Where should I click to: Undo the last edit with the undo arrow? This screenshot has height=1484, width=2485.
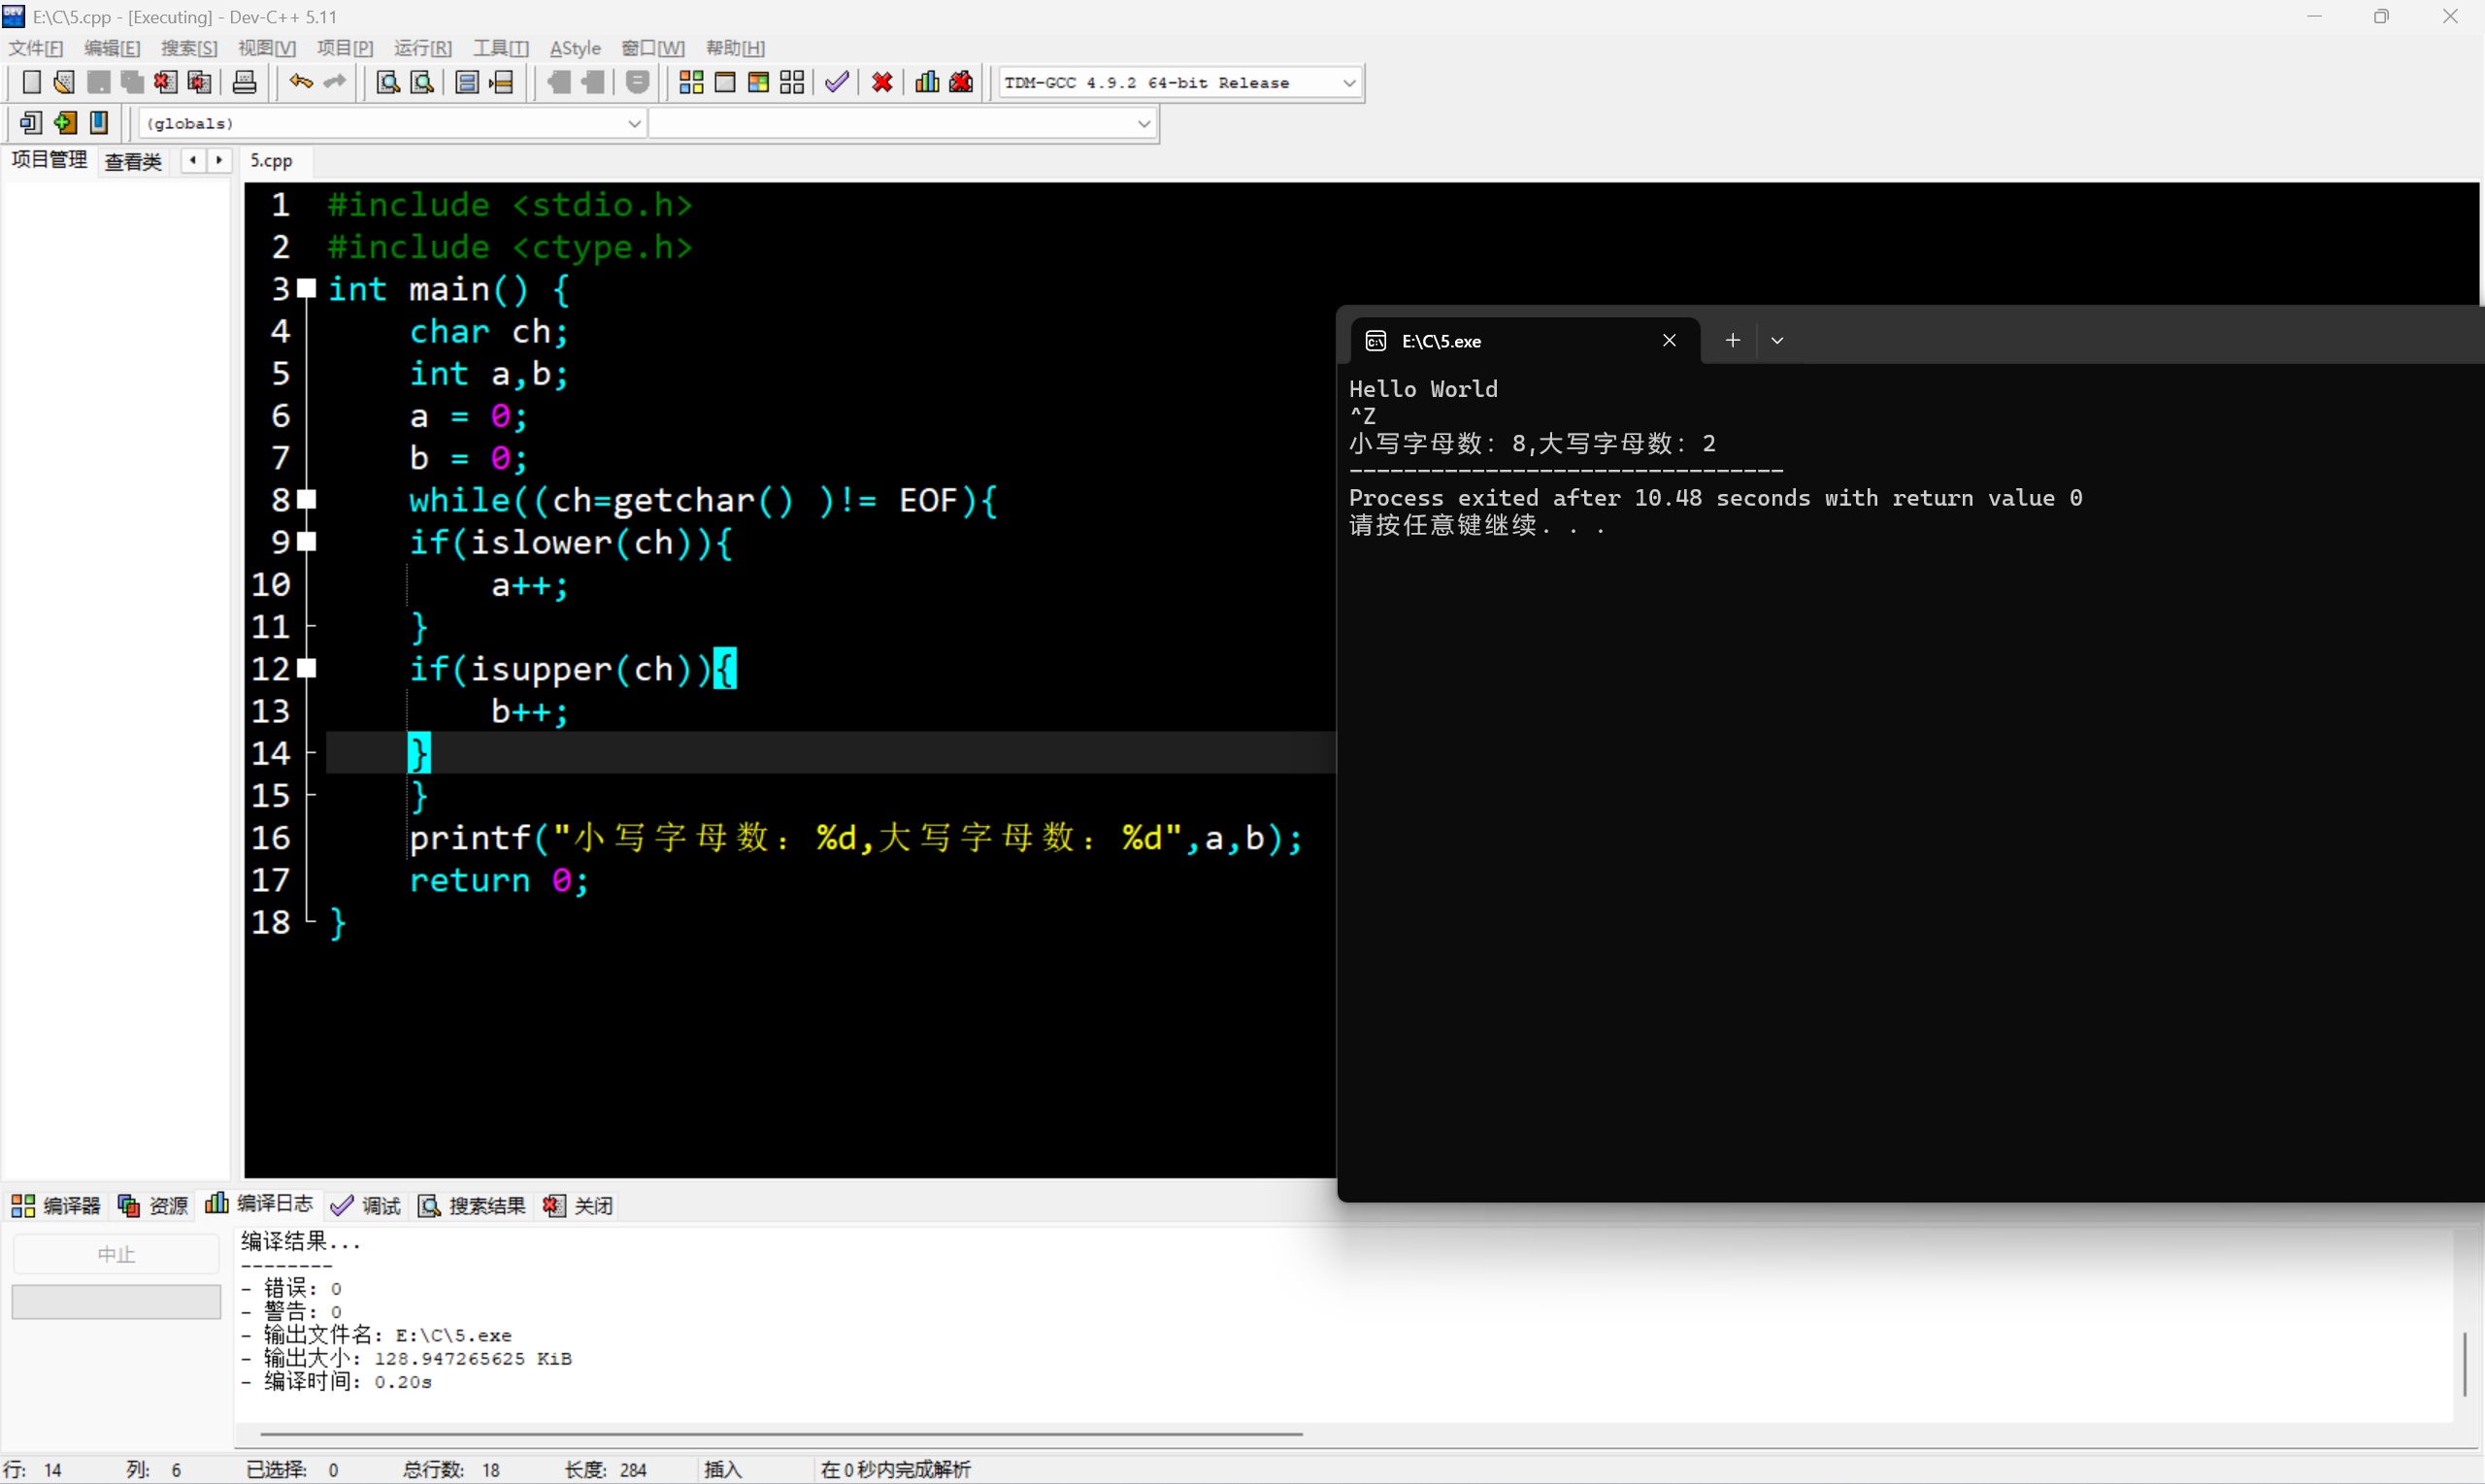point(300,82)
